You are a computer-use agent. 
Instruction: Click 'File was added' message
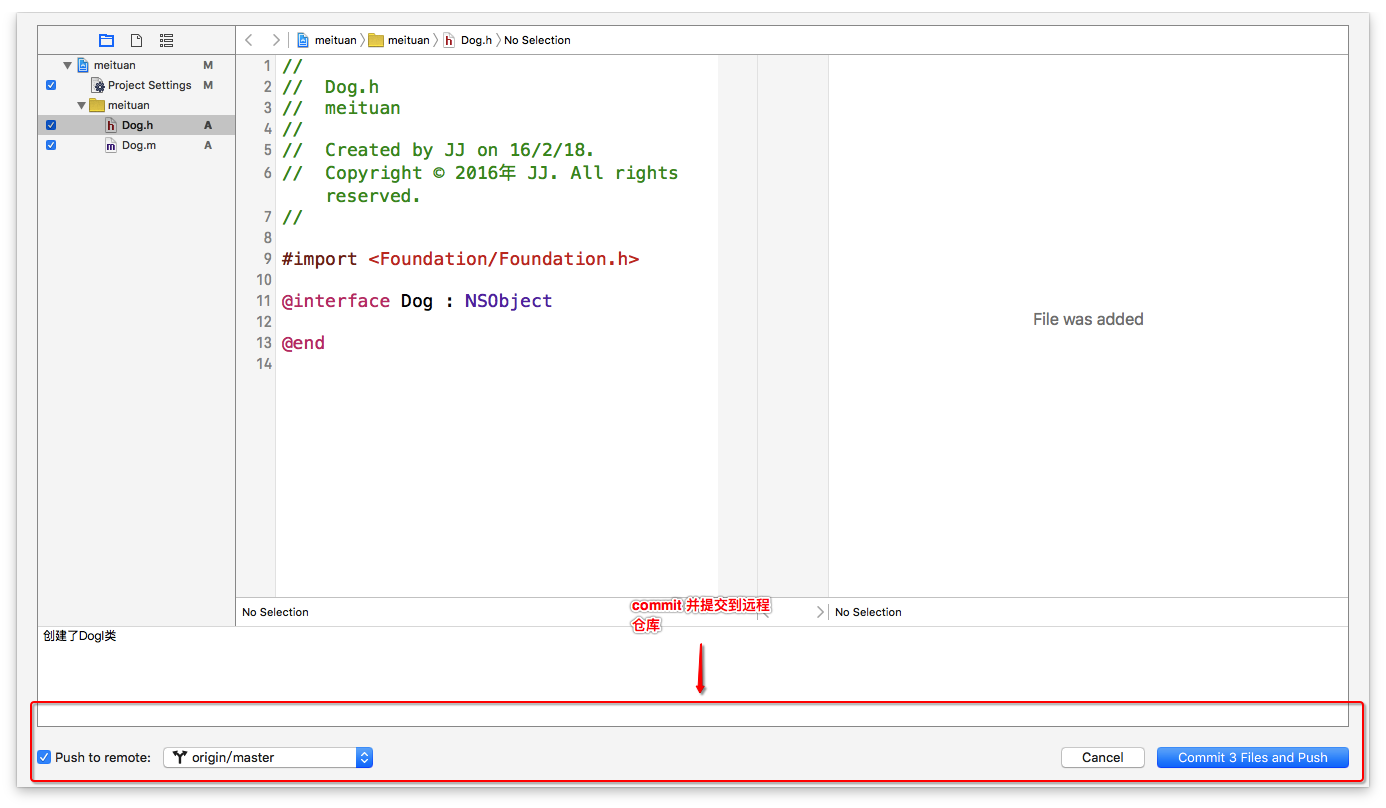[x=1088, y=320]
